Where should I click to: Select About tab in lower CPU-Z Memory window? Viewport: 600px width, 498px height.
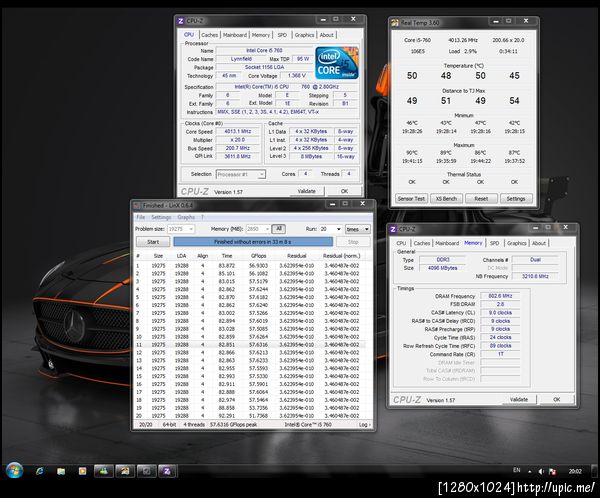pos(539,243)
